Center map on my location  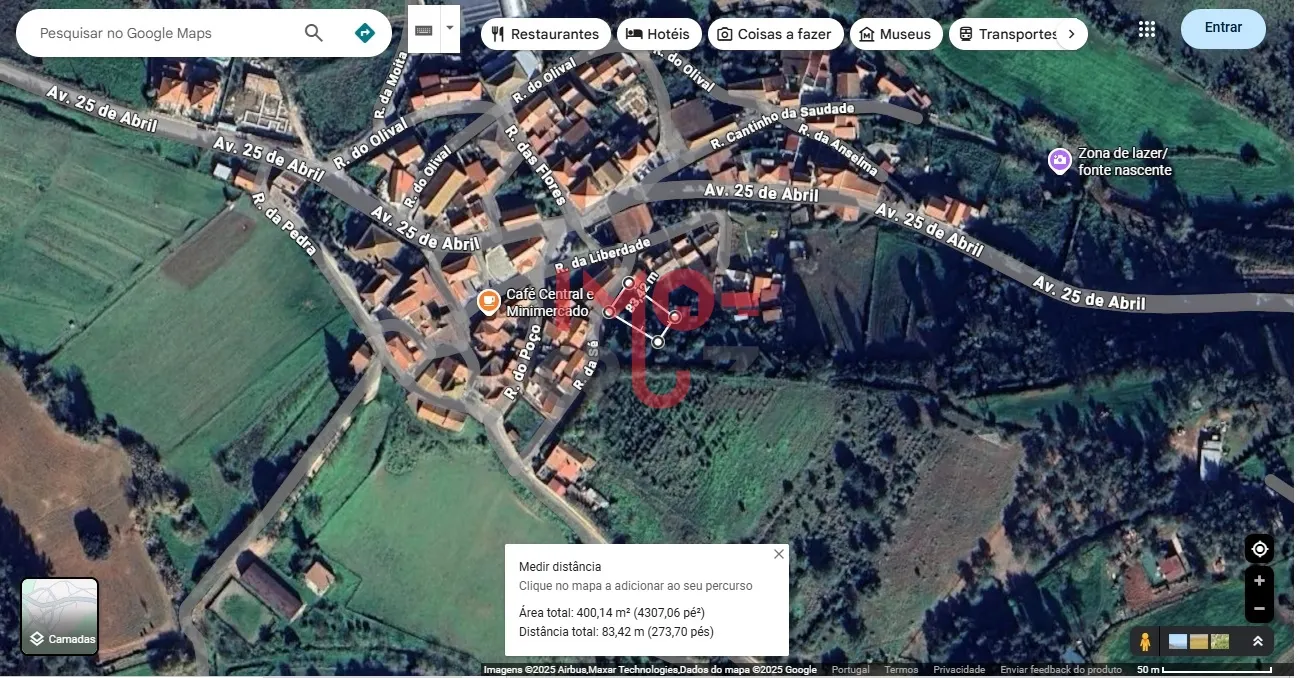1259,549
